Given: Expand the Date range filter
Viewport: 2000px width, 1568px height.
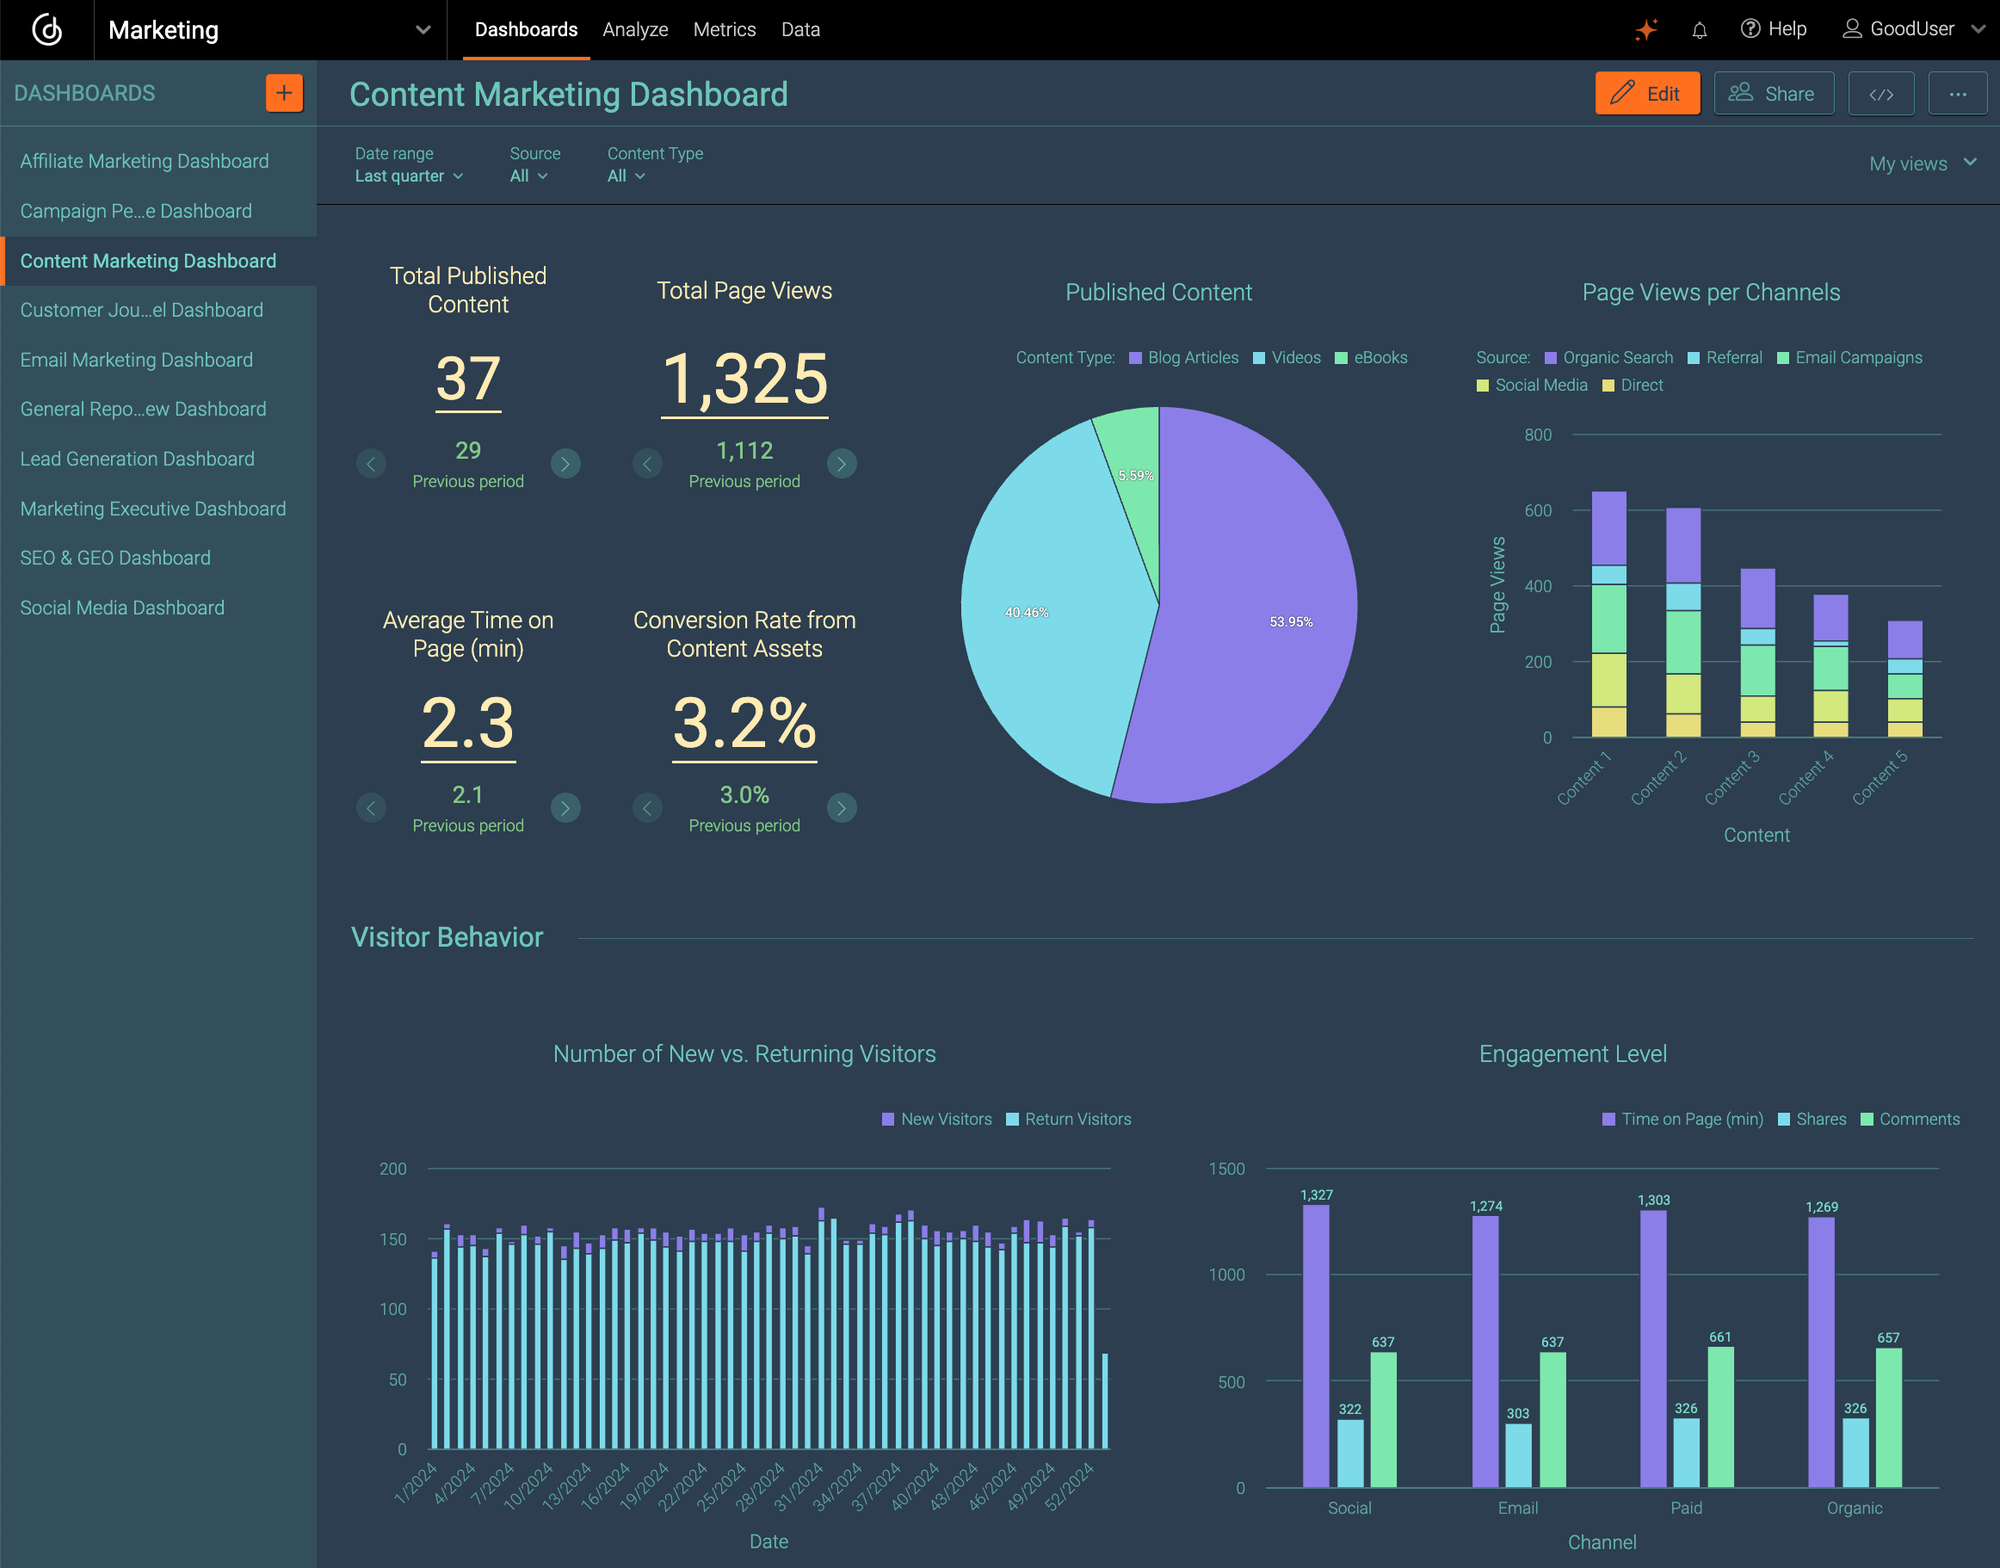Looking at the screenshot, I should pyautogui.click(x=408, y=175).
